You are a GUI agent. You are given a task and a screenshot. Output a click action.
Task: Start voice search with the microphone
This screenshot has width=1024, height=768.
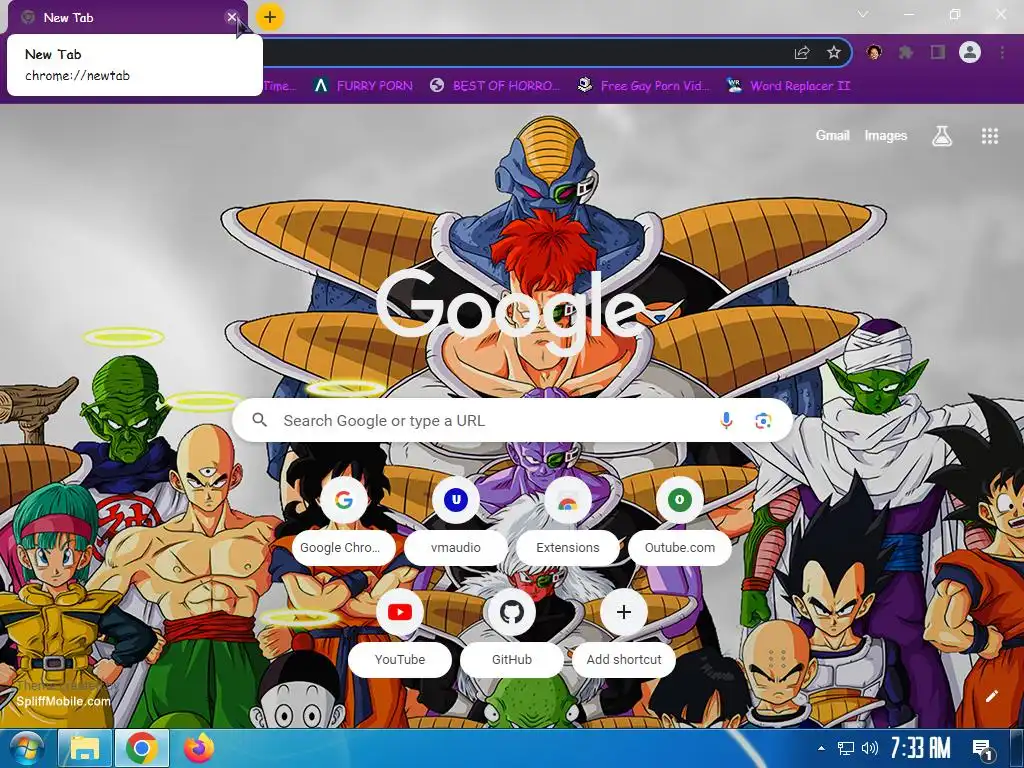[726, 421]
